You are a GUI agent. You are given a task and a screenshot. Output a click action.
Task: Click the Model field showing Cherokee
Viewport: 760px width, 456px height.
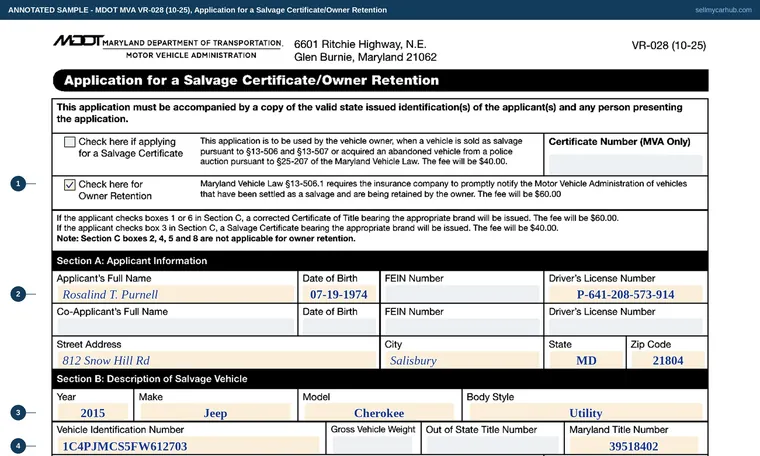(379, 412)
